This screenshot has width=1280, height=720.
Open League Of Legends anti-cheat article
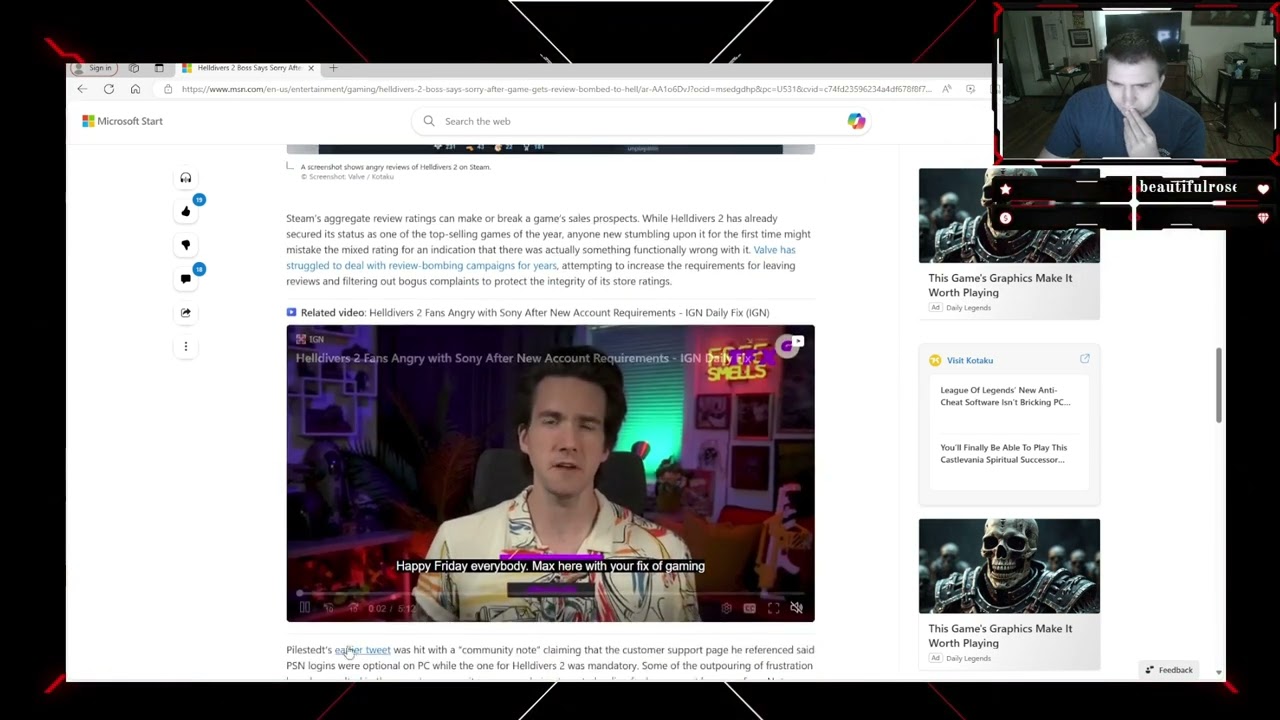pos(1005,396)
